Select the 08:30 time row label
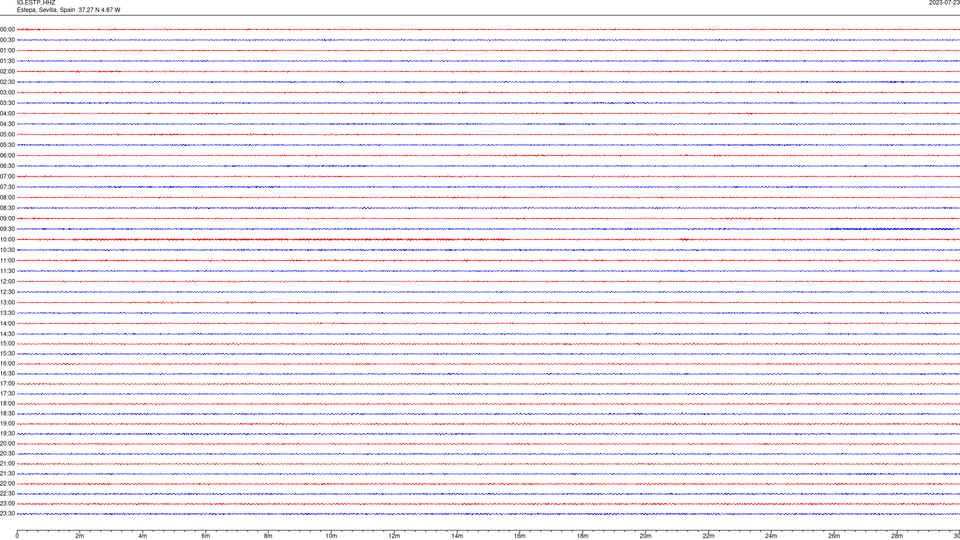 click(x=7, y=208)
